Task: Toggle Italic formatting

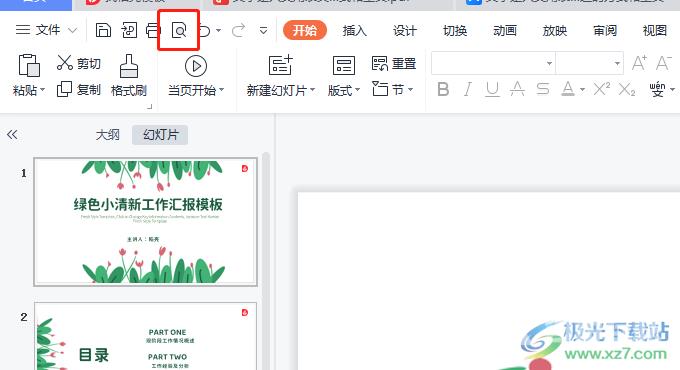Action: (468, 89)
